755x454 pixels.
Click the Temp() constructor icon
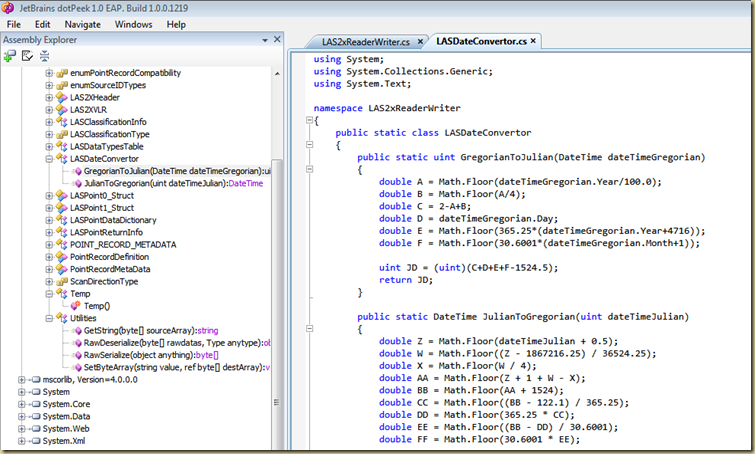click(x=75, y=305)
